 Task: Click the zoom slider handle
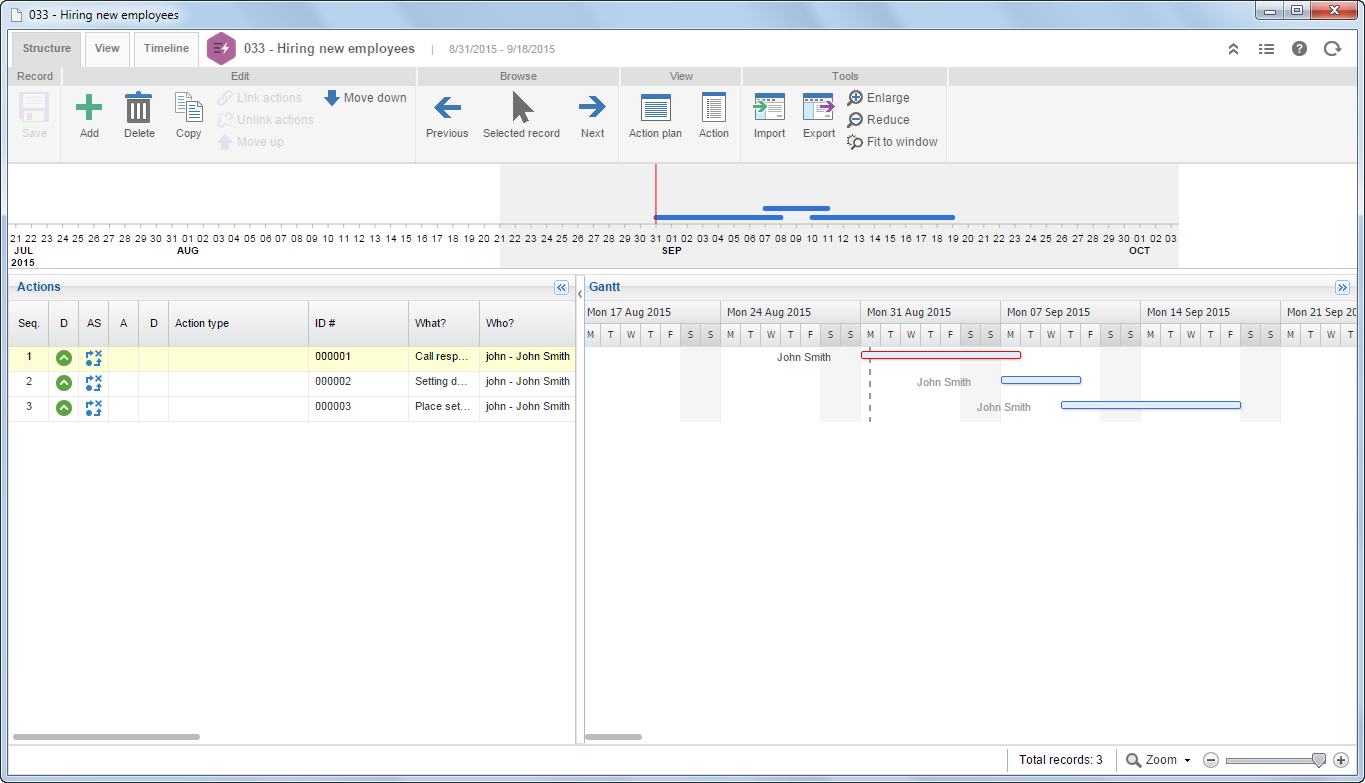[1319, 760]
